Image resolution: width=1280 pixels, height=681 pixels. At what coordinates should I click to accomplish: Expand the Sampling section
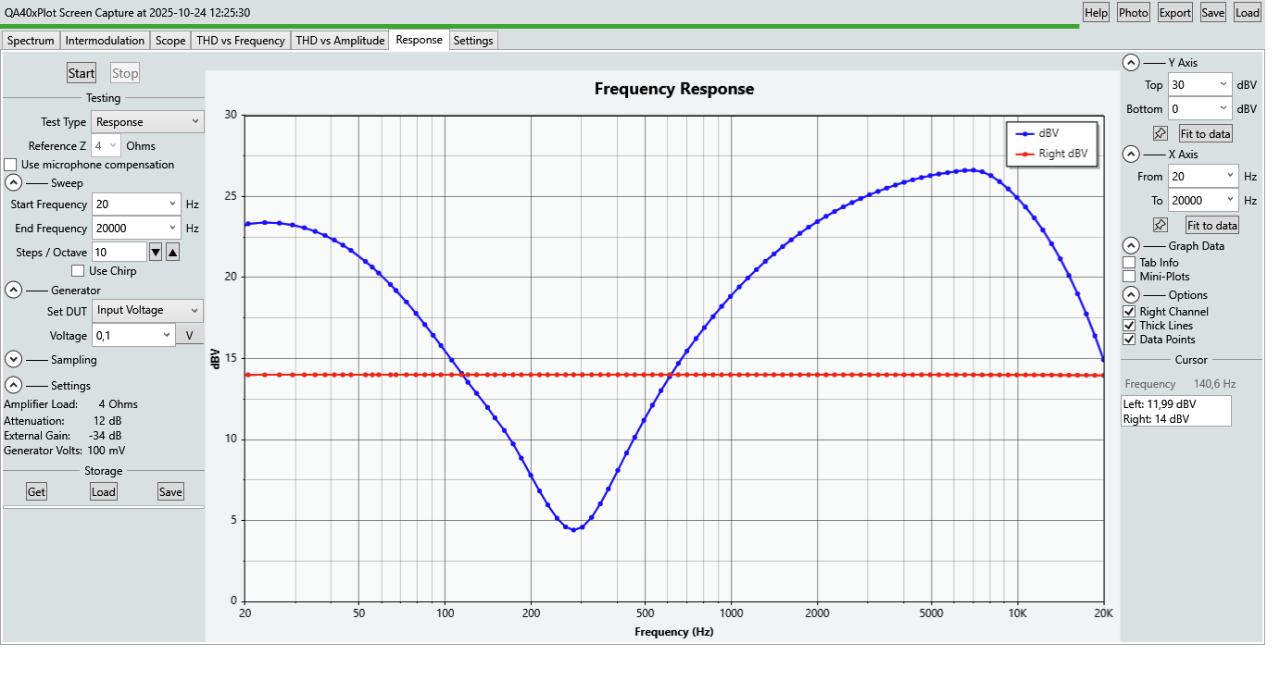pos(14,359)
